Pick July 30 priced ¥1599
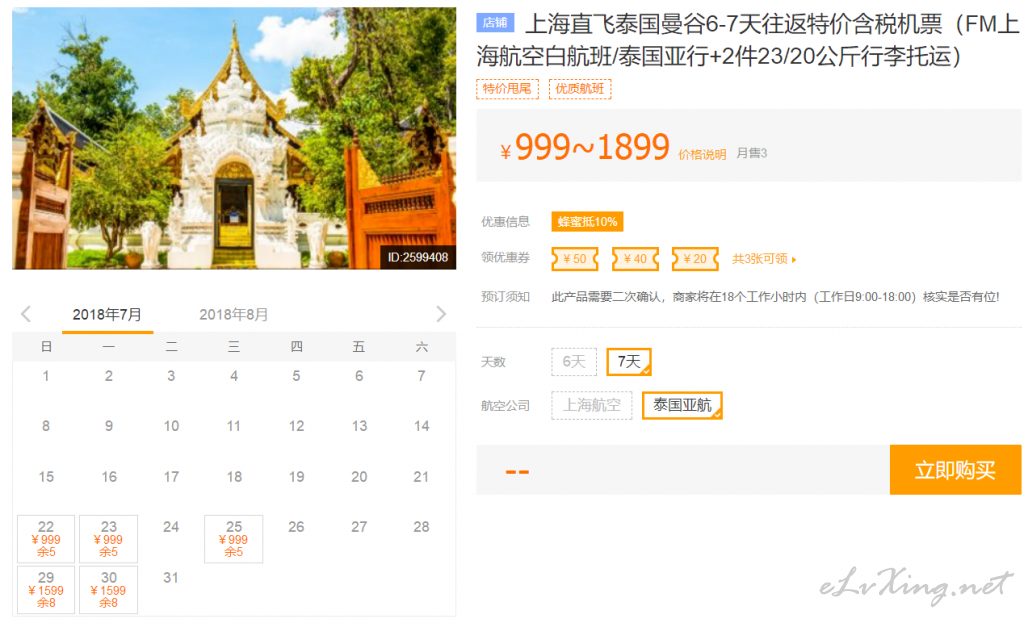Viewport: 1024px width, 619px height. [108, 590]
